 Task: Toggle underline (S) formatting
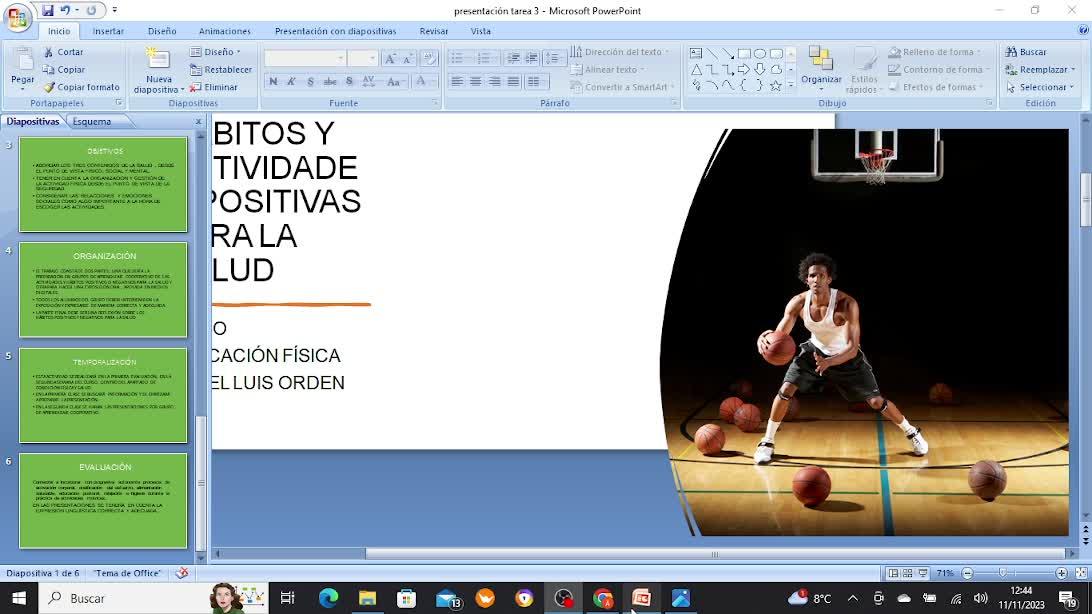[x=310, y=82]
